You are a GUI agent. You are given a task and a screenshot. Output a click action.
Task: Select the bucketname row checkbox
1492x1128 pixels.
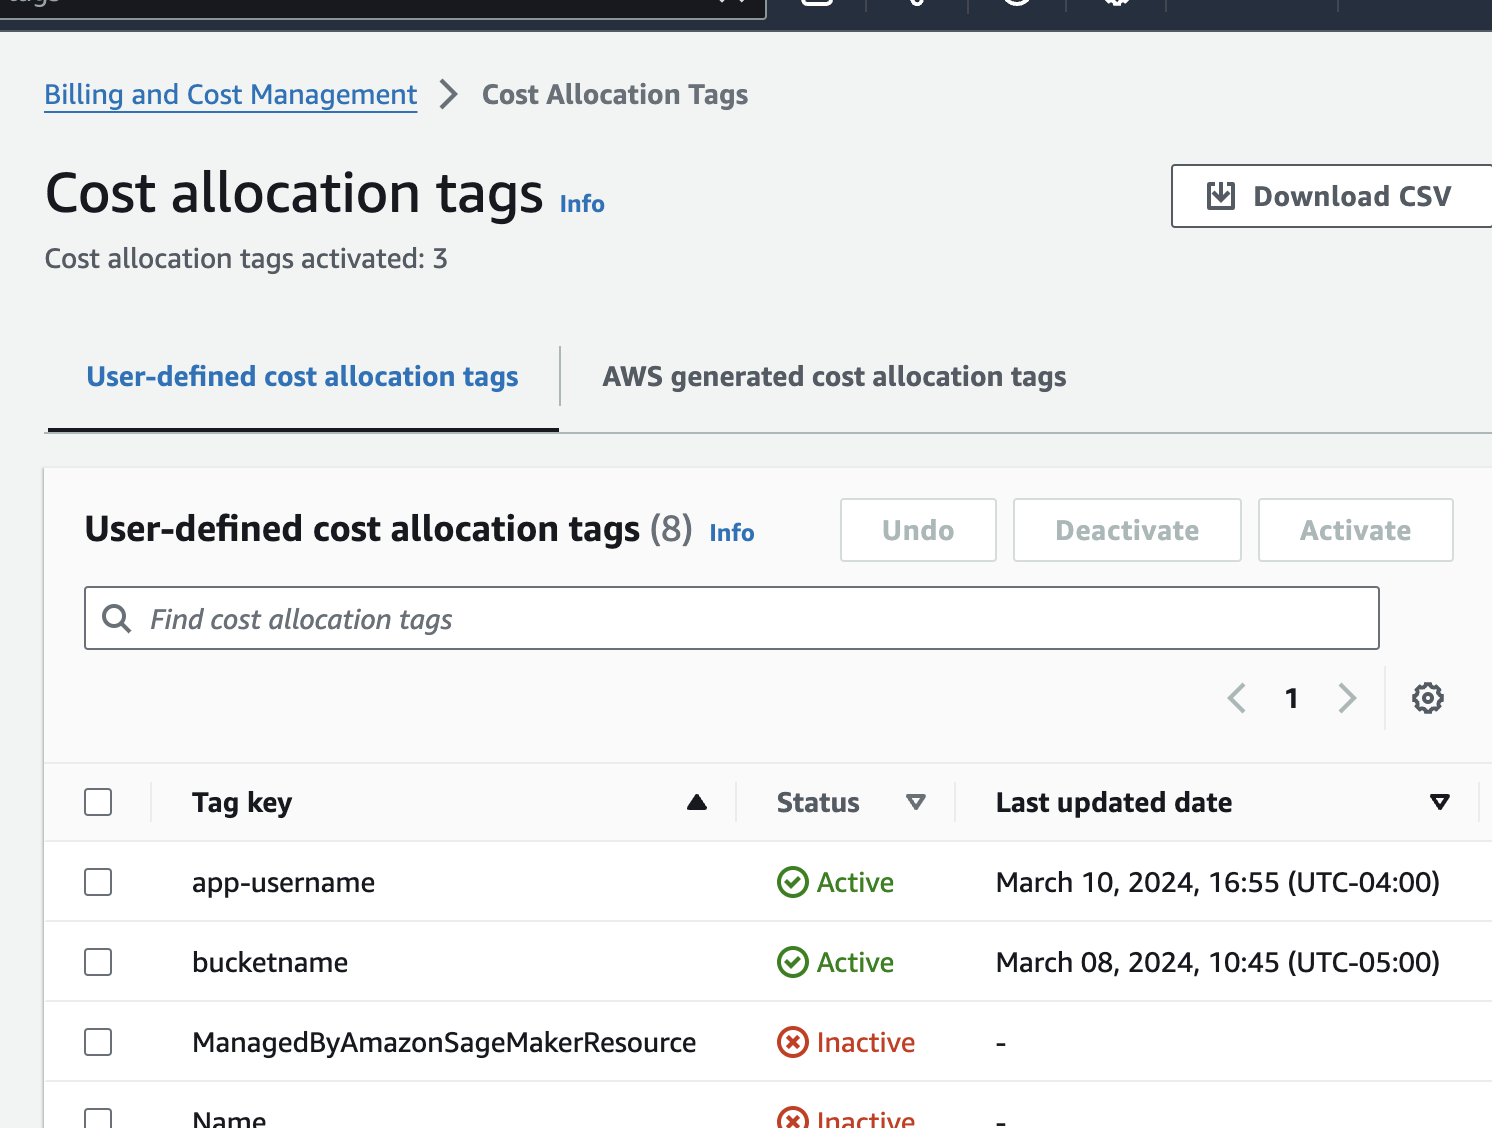pos(98,962)
